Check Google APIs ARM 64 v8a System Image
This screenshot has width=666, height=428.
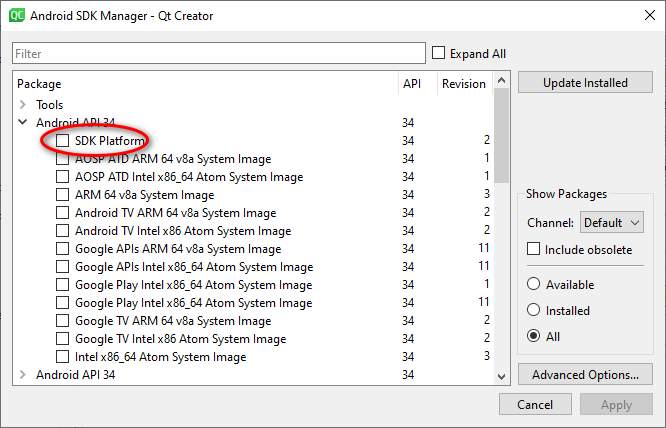pos(62,248)
